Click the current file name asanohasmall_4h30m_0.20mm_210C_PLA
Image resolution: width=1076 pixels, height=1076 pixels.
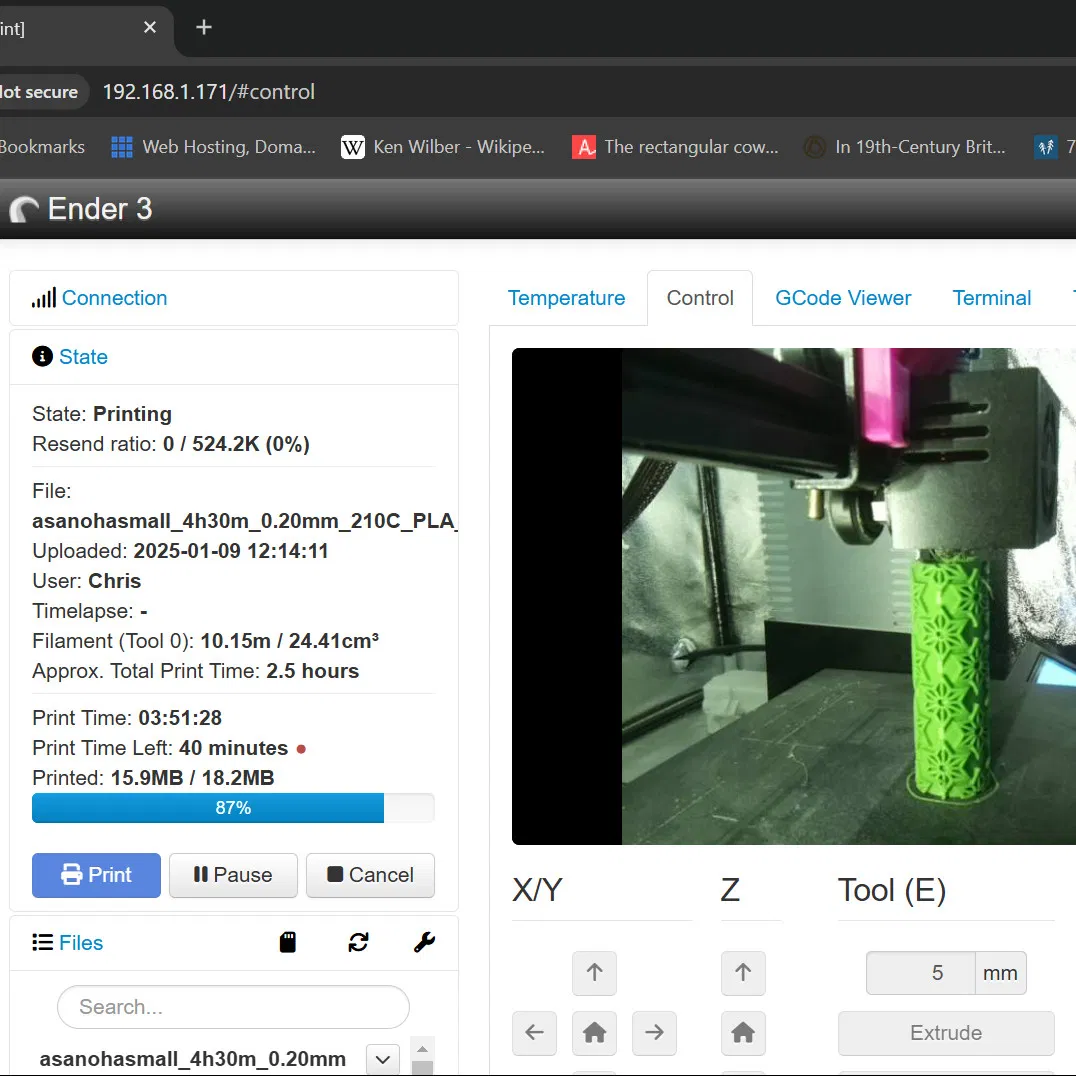pos(244,521)
